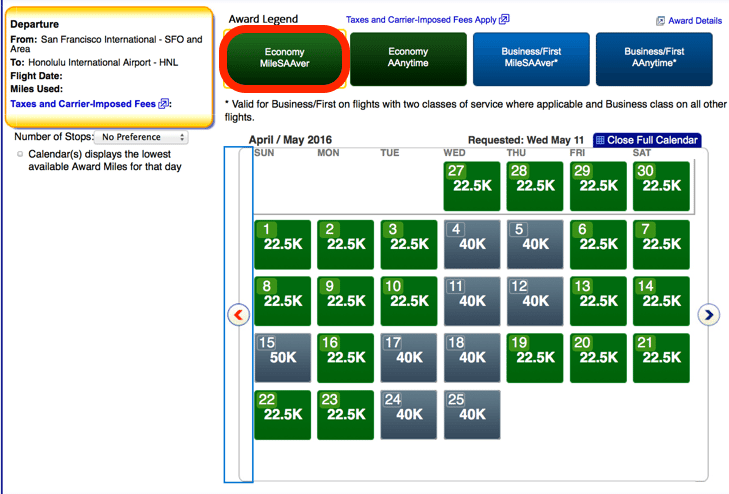Image resolution: width=729 pixels, height=494 pixels.
Task: Pick May 14 at 22.5K miles
Action: [661, 301]
